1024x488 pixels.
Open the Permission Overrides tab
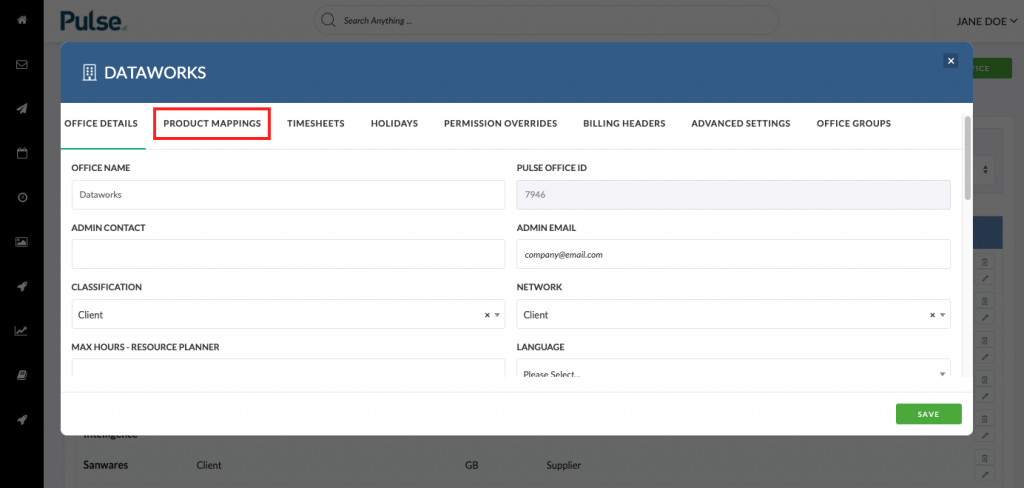point(500,123)
